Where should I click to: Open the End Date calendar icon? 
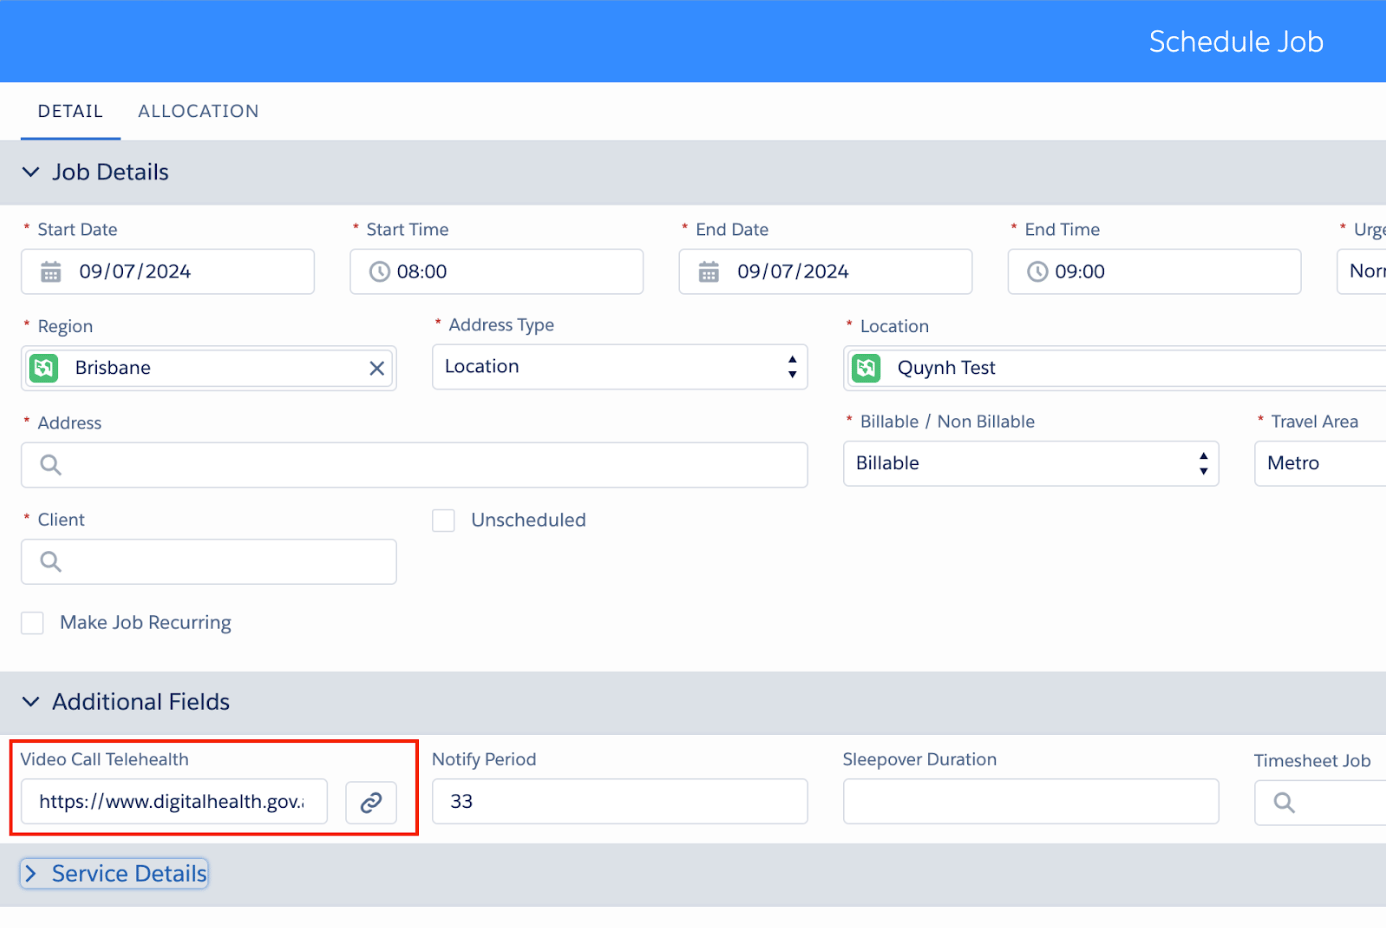pos(709,272)
